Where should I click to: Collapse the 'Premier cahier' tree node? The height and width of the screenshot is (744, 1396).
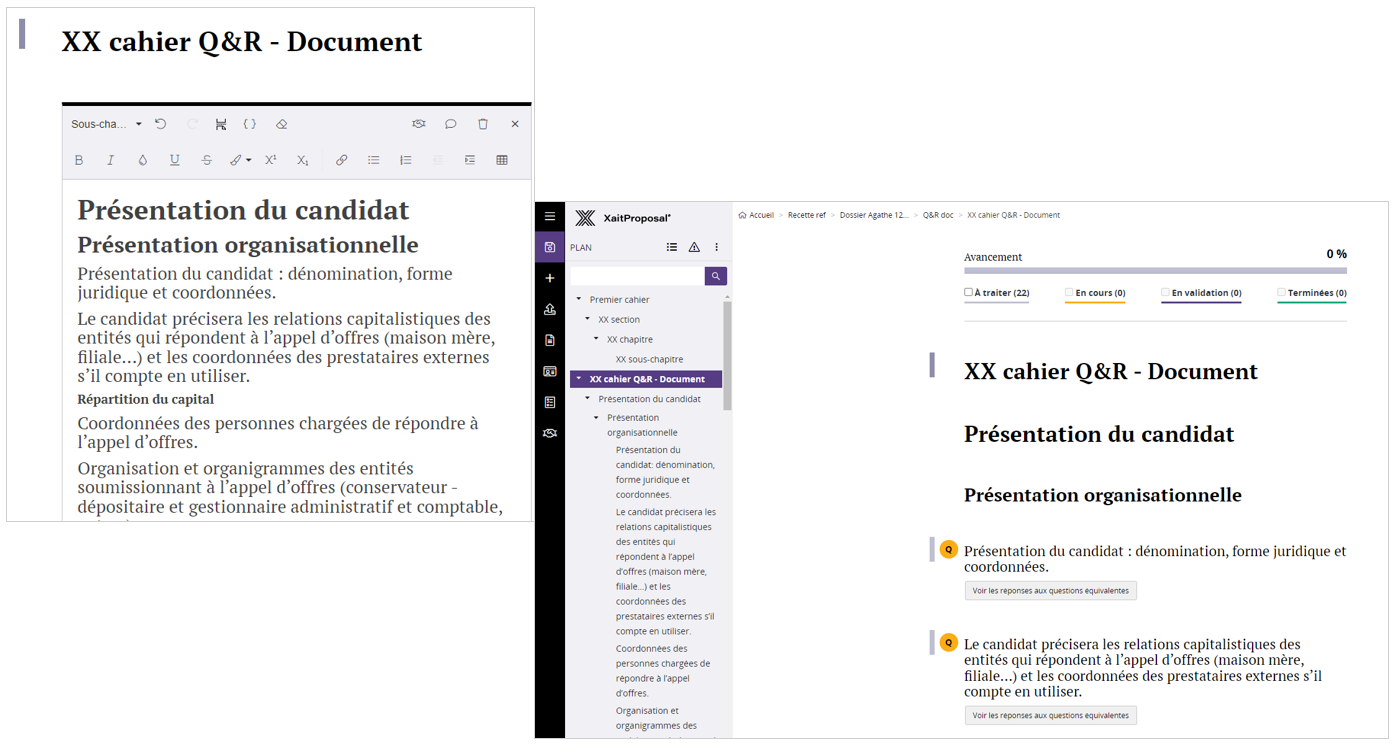pyautogui.click(x=579, y=299)
